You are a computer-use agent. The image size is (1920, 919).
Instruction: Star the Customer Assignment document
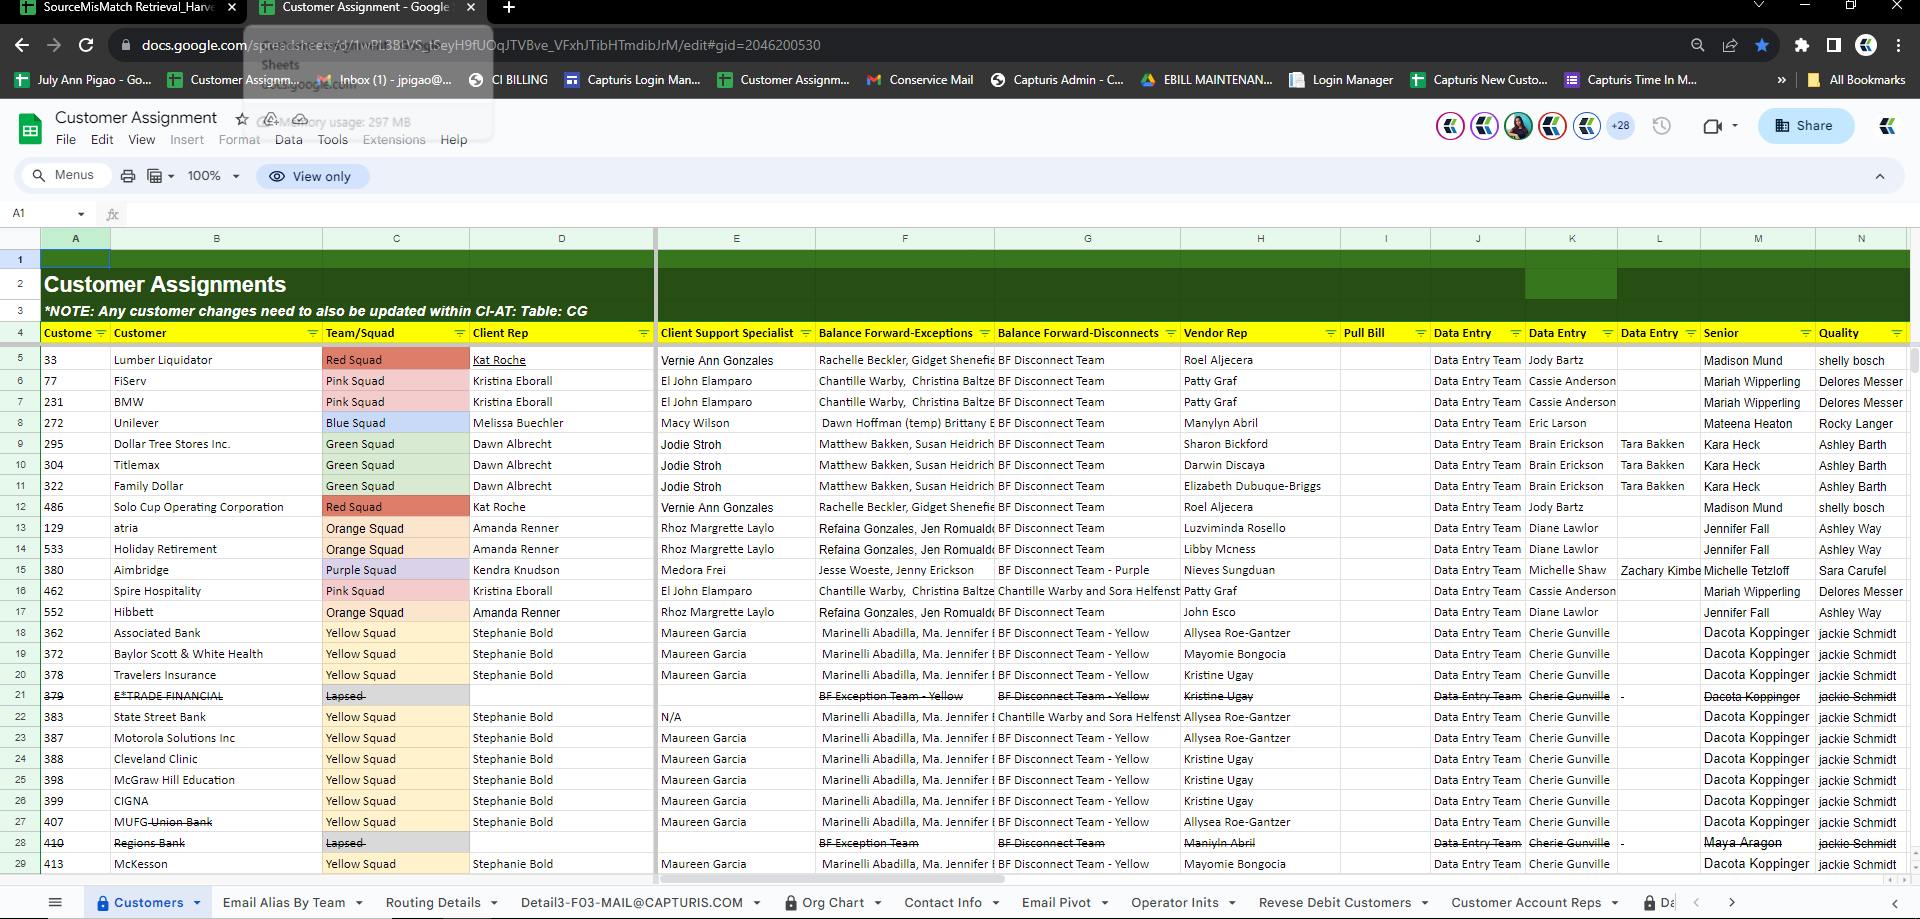pos(242,119)
